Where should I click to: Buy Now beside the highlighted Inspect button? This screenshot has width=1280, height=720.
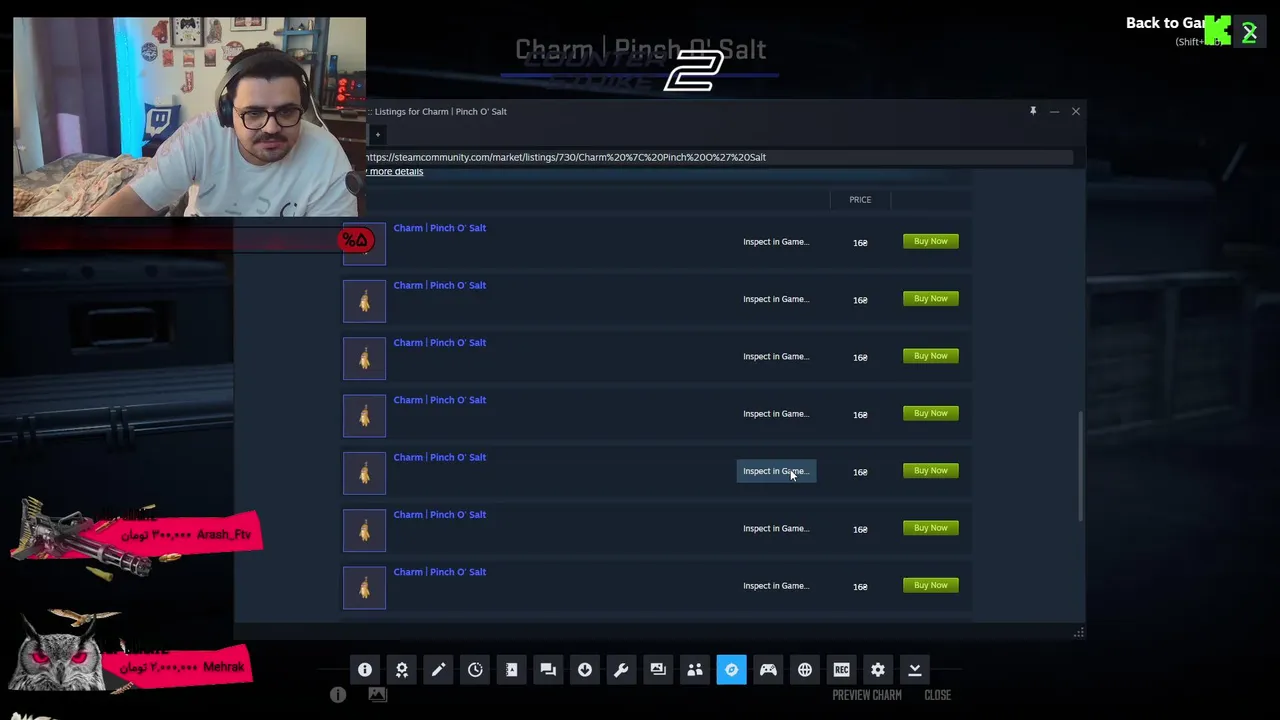931,471
